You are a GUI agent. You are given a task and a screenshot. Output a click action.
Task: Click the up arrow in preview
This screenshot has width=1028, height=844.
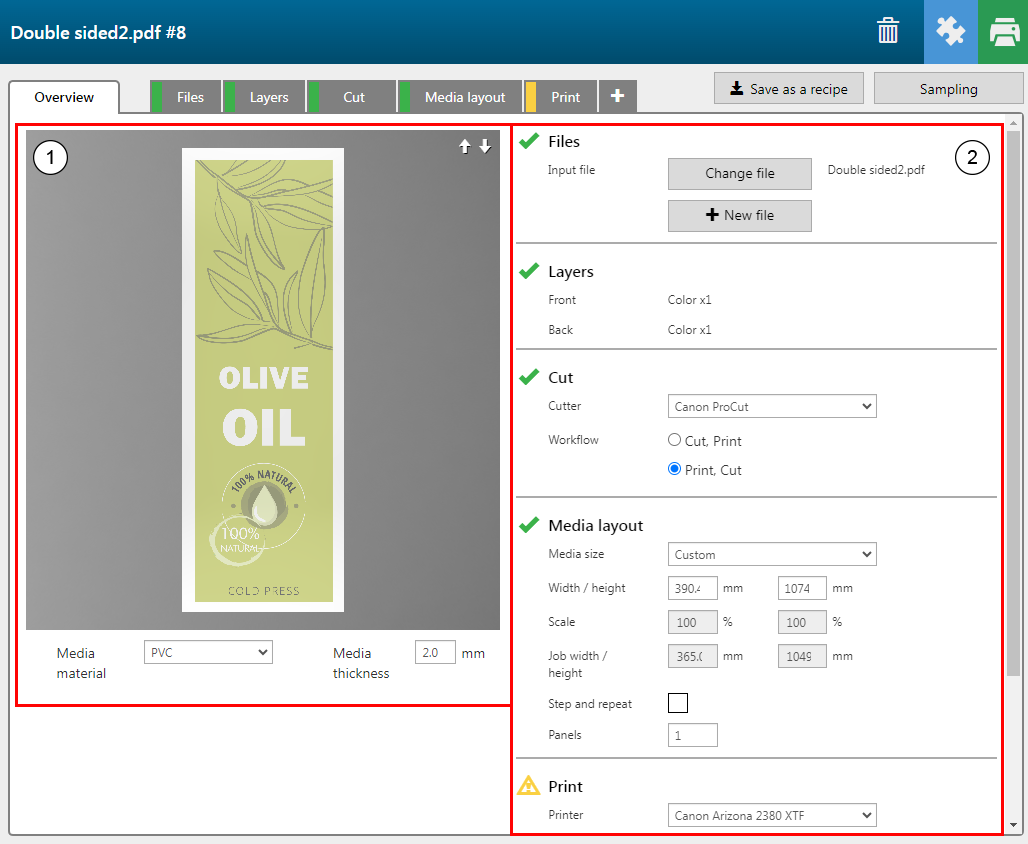pos(465,147)
